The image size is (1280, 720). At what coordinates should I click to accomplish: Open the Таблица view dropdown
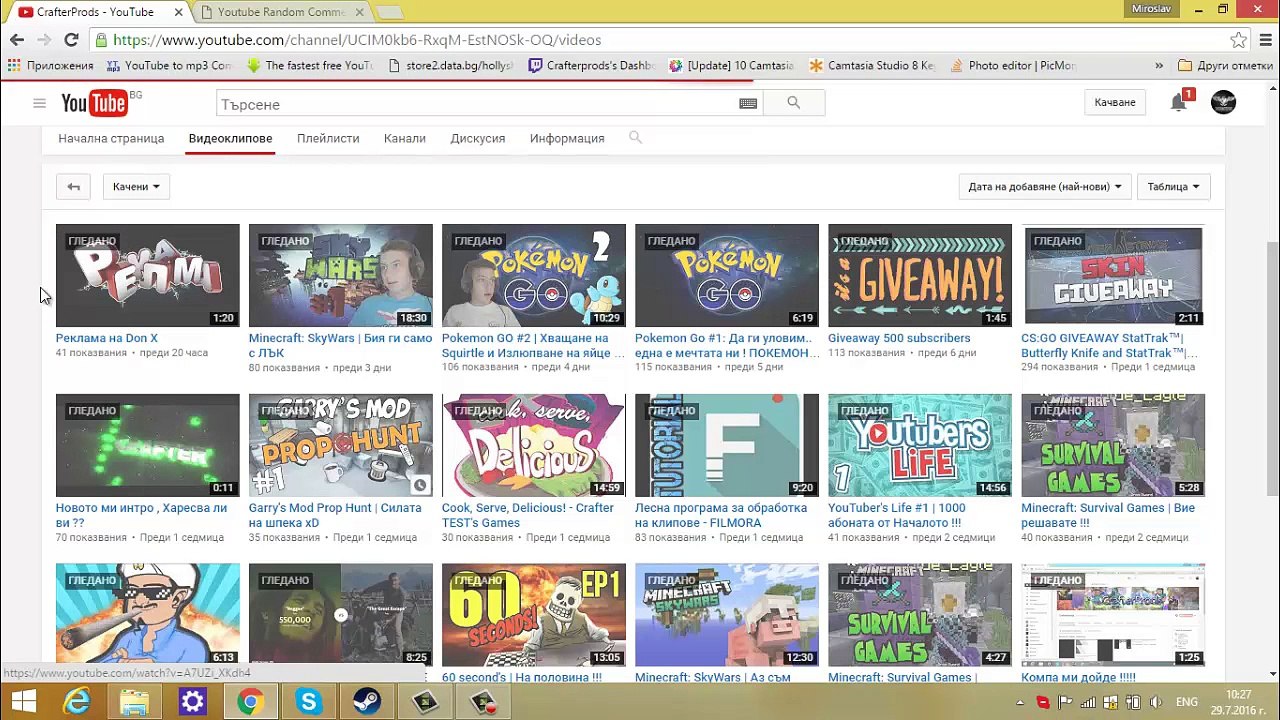tap(1173, 186)
